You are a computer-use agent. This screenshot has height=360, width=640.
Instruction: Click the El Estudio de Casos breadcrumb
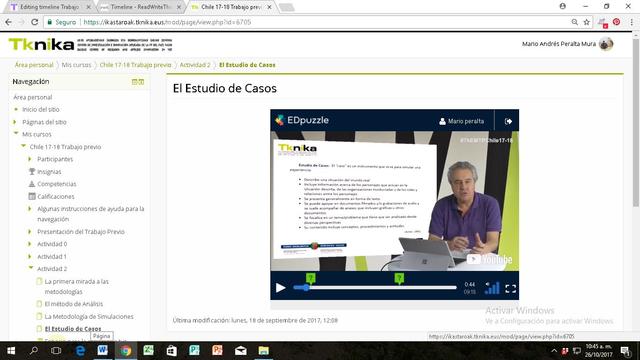[247, 65]
